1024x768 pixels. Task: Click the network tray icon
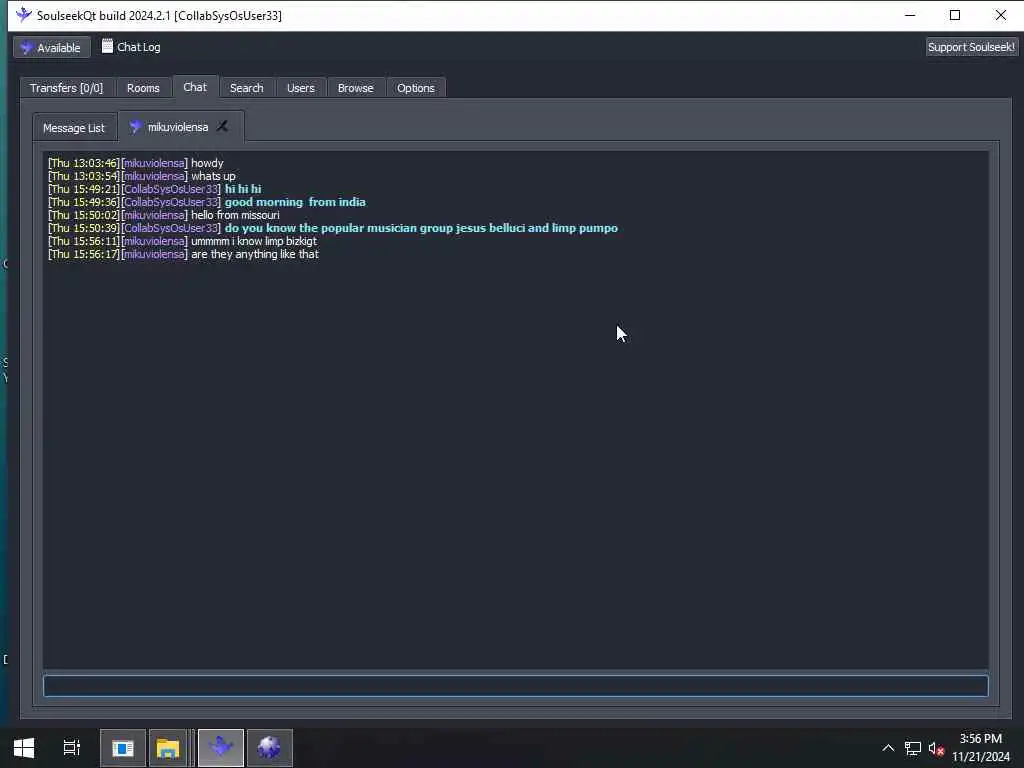pyautogui.click(x=912, y=748)
